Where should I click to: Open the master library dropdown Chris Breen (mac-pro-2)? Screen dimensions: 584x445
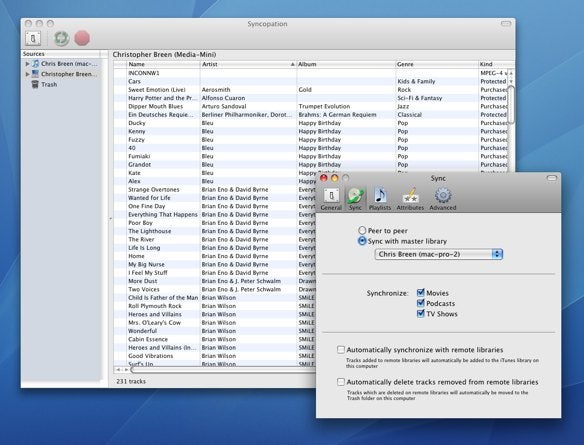tap(439, 254)
